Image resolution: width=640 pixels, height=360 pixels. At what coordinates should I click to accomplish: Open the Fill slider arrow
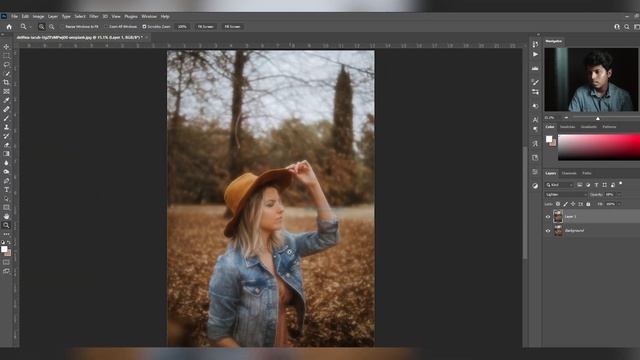[619, 204]
